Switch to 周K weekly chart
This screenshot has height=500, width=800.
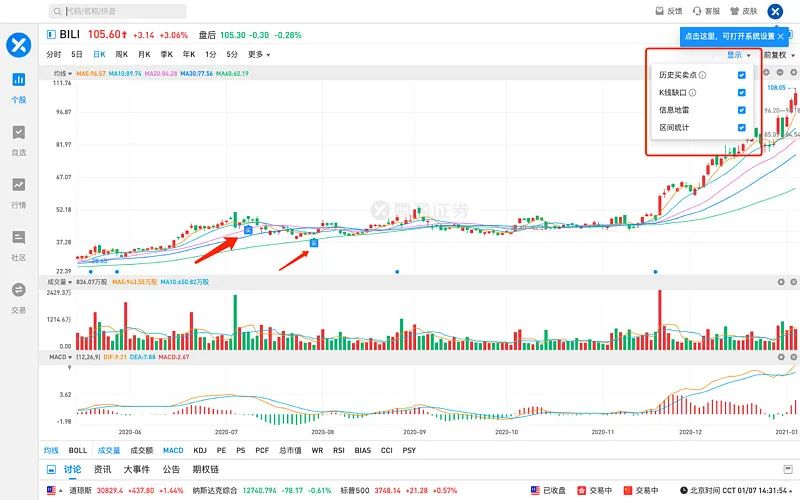coord(121,54)
